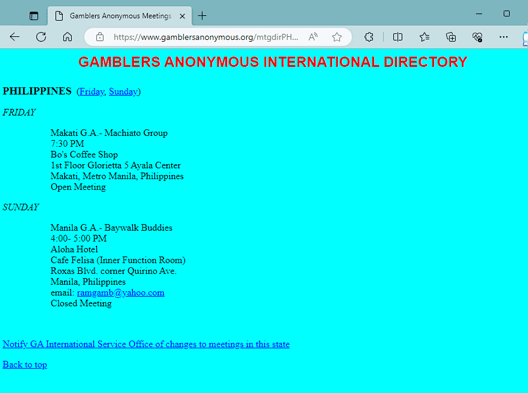Screen dimensions: 528x393
Task: Select the Gamblers Anonymous Meetings tab
Action: [x=120, y=16]
